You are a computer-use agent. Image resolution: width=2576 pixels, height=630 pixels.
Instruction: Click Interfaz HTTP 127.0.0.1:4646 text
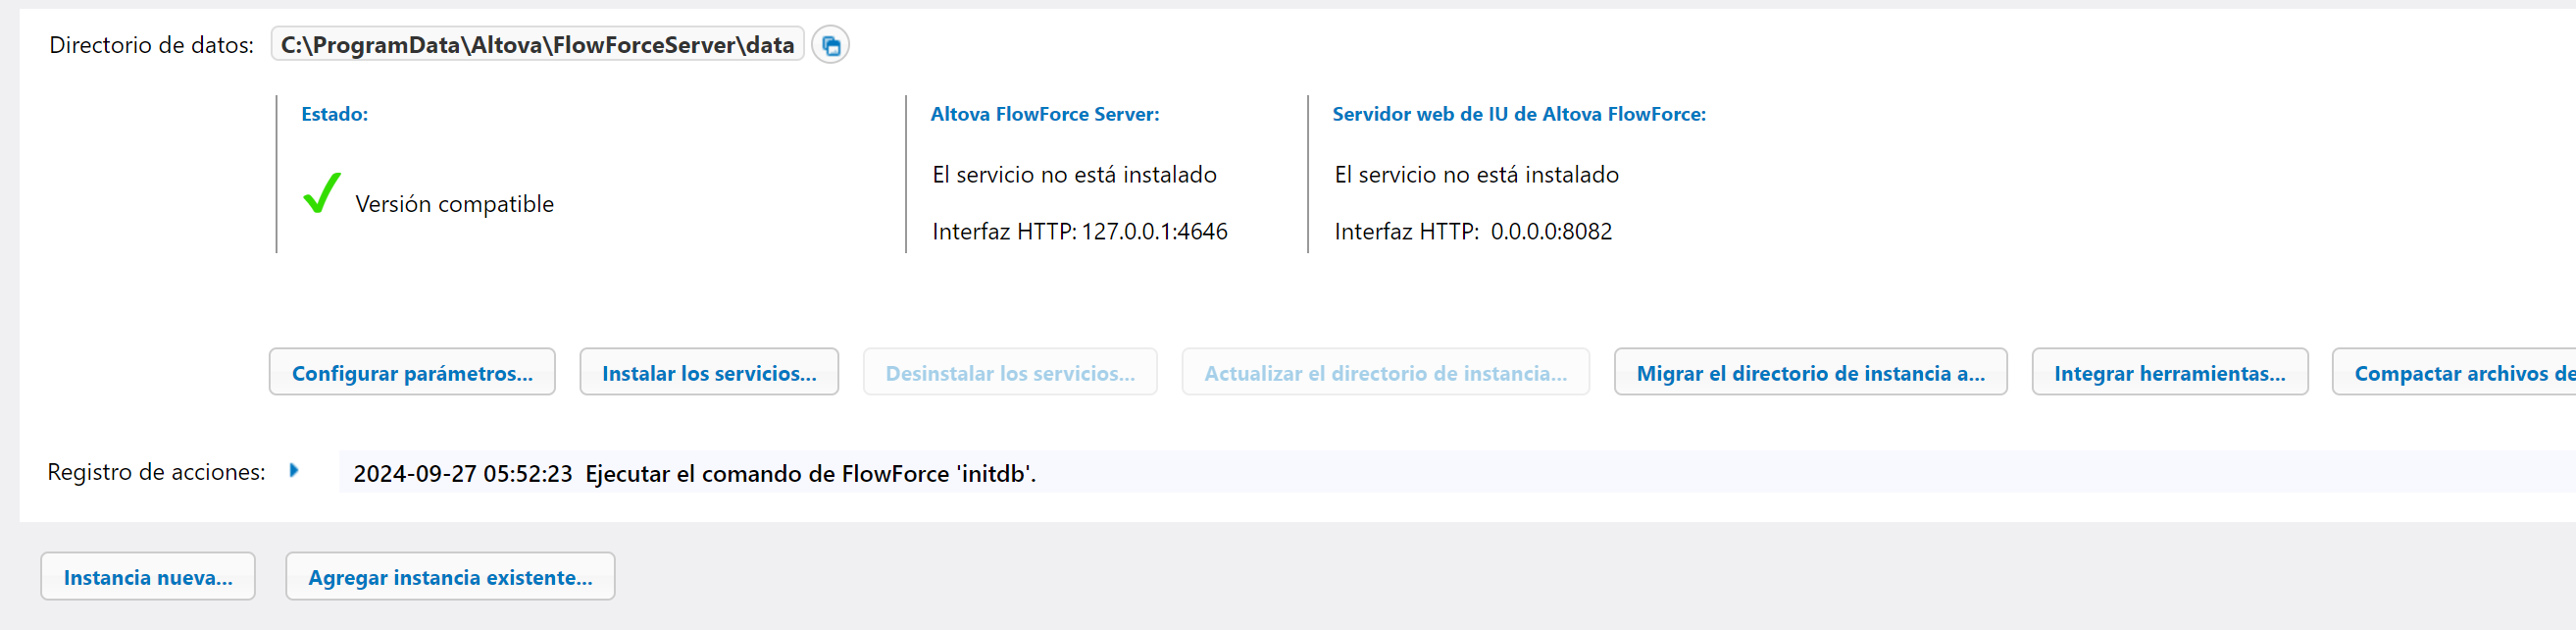pyautogui.click(x=1080, y=231)
